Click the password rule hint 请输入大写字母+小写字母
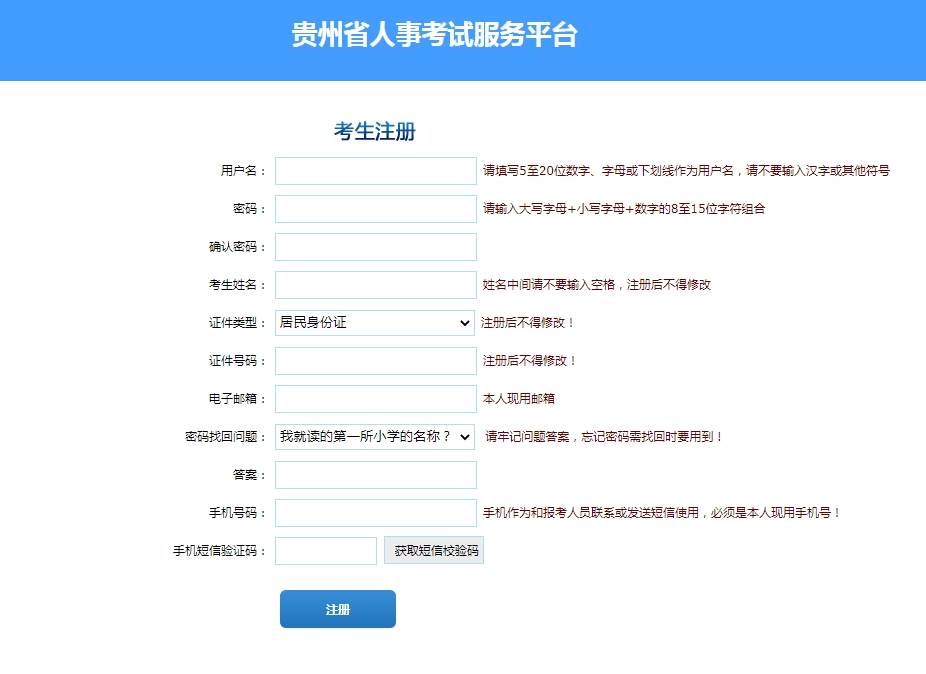926x674 pixels. tap(624, 209)
